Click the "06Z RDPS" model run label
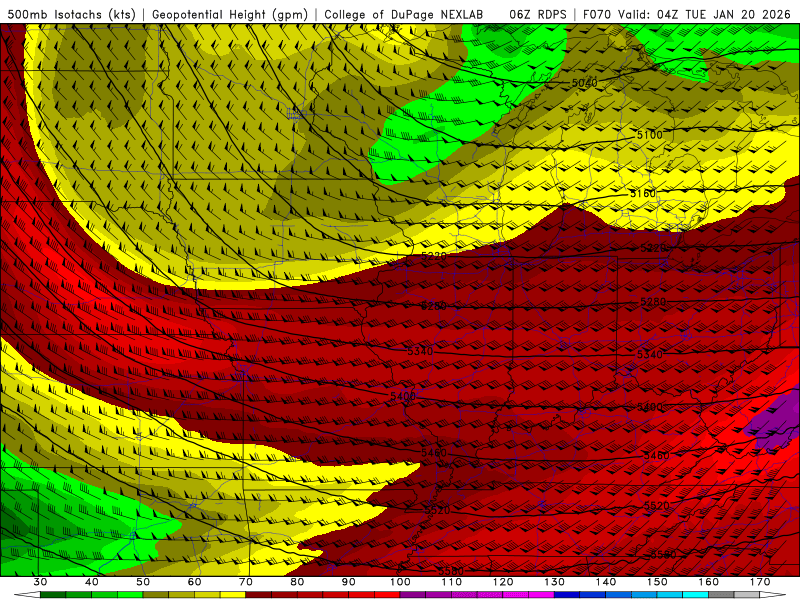This screenshot has width=800, height=600. [538, 14]
